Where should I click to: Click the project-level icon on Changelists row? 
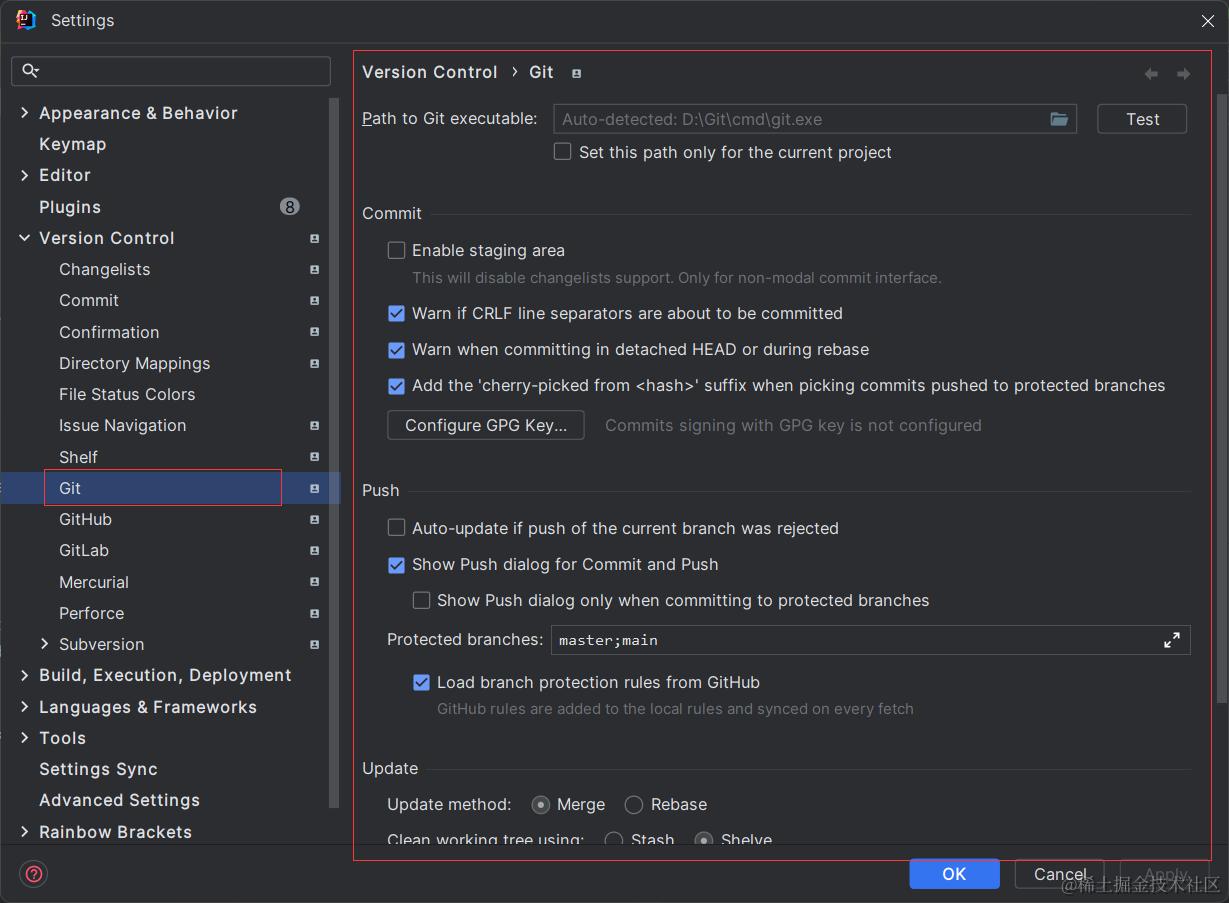point(314,269)
